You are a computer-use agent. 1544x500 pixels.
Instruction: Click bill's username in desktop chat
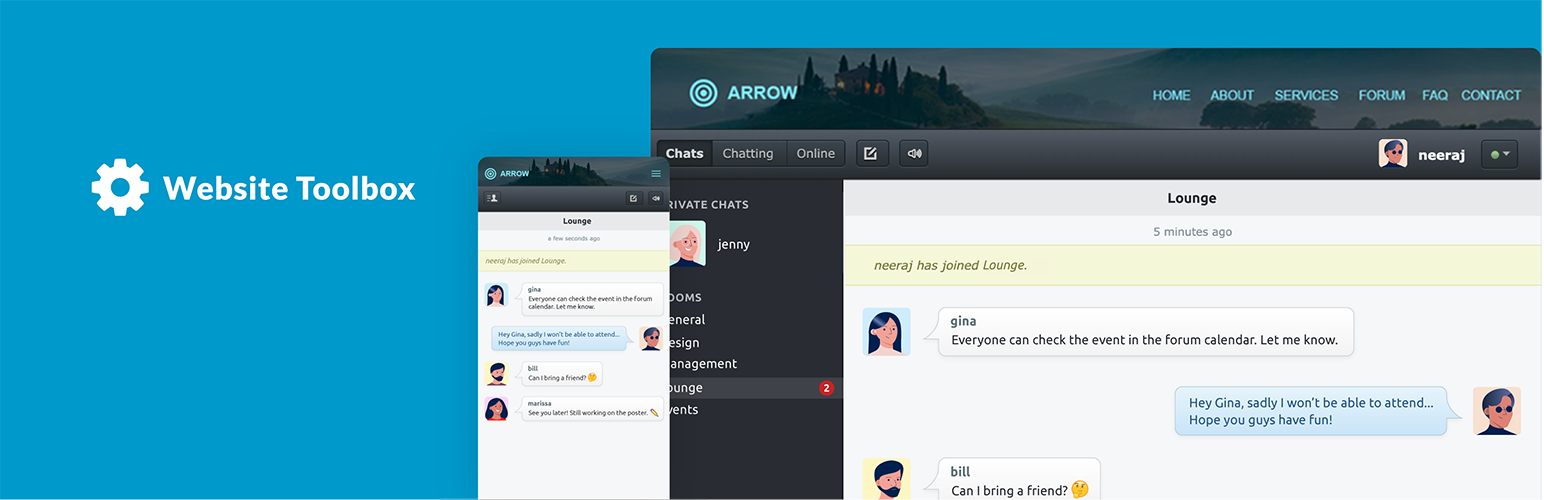tap(960, 472)
